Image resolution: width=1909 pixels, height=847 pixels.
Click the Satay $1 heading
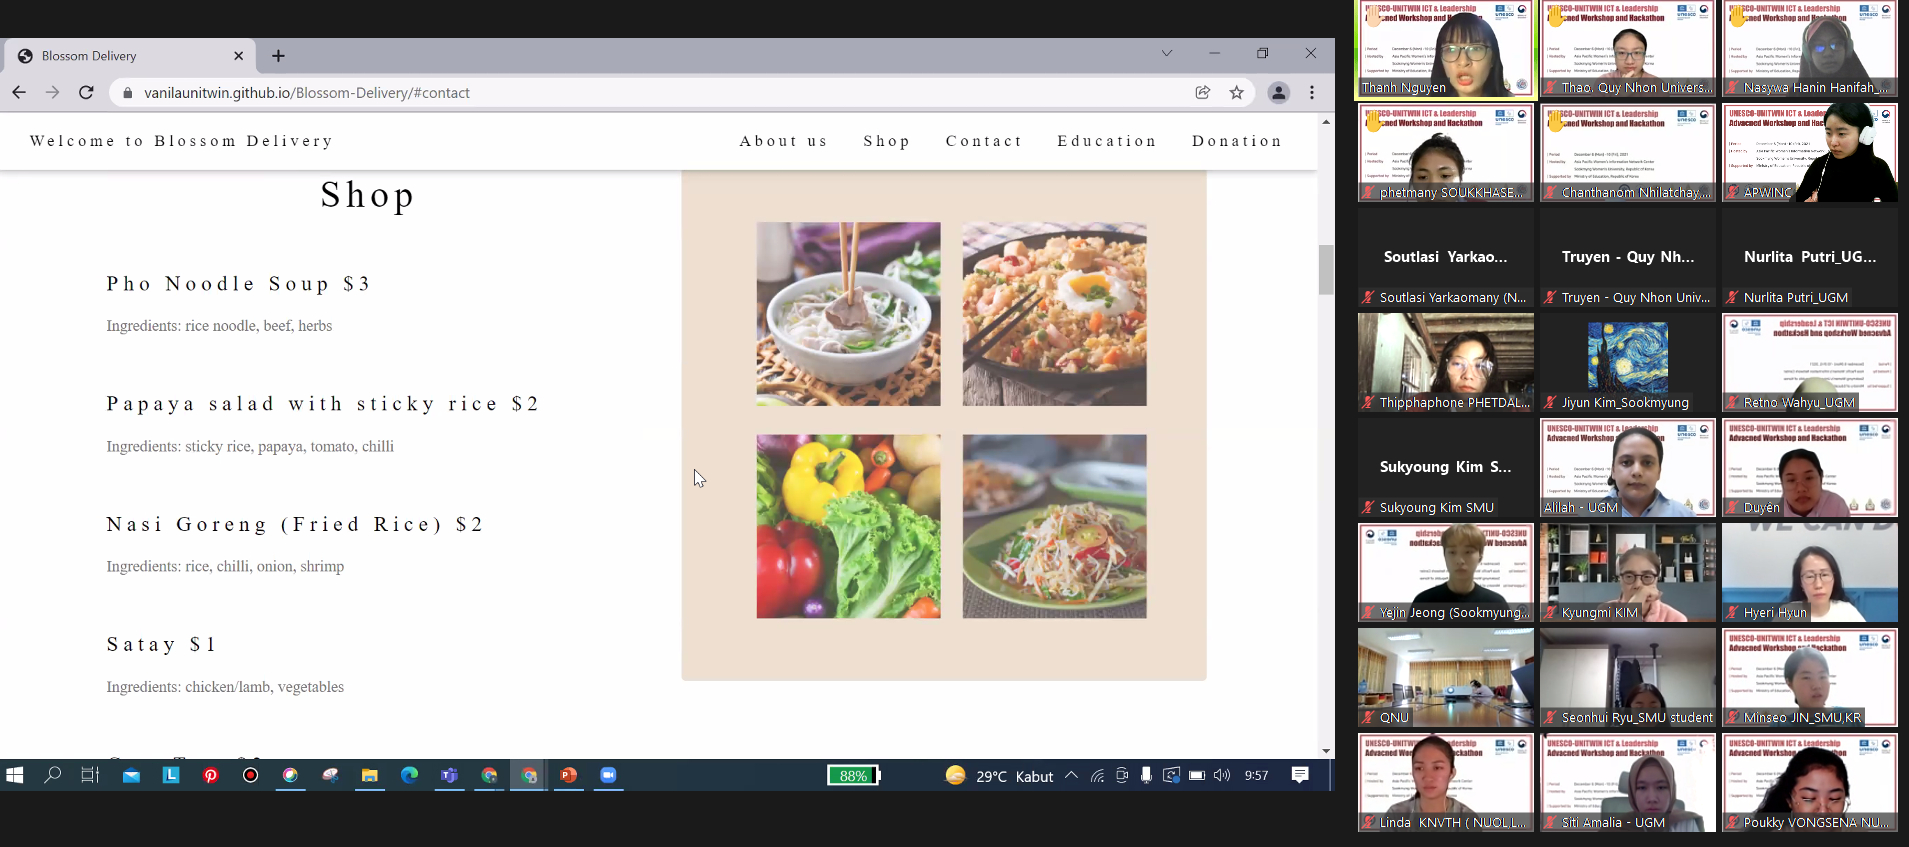(x=161, y=645)
